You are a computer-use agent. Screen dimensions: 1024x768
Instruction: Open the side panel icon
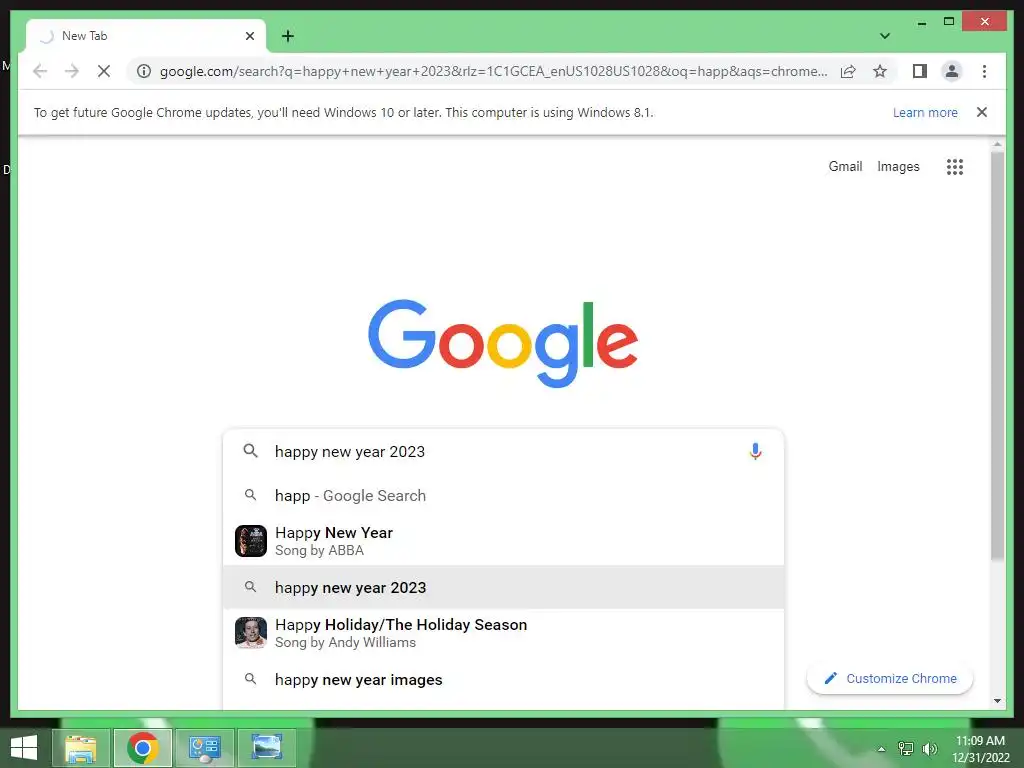click(x=920, y=71)
